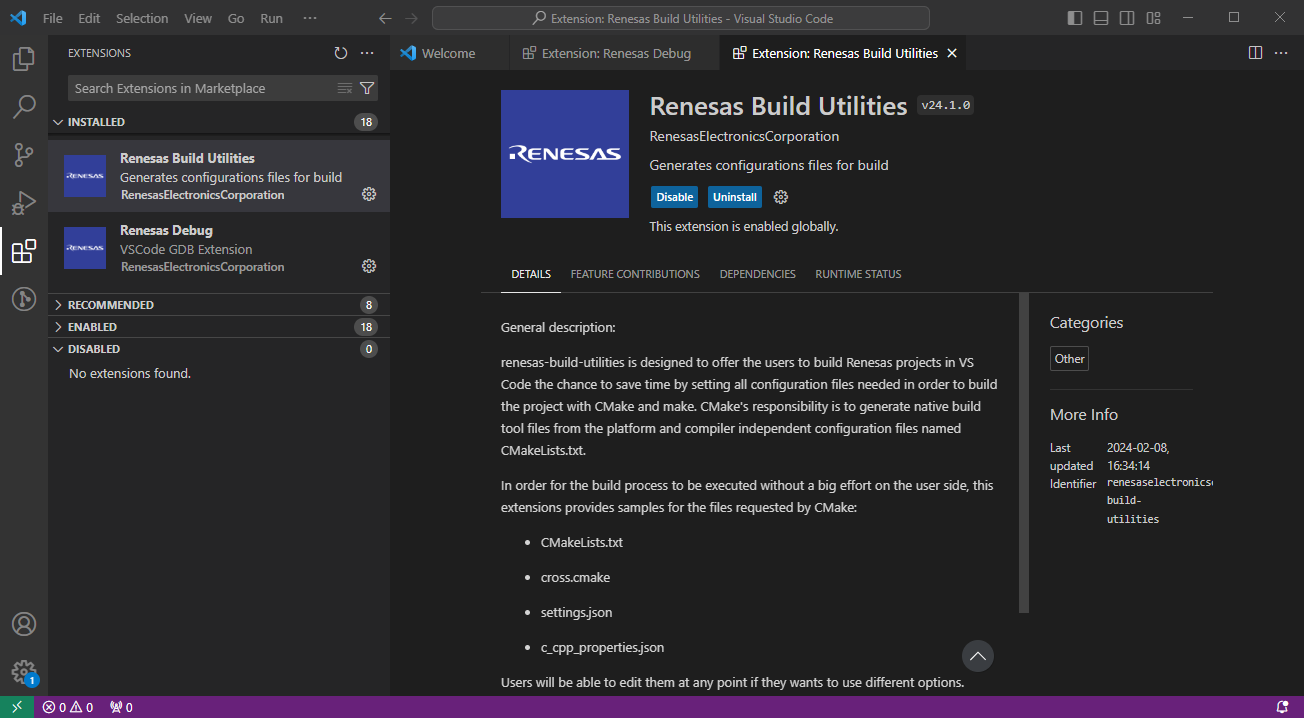Open the Accounts menu icon

(24, 624)
